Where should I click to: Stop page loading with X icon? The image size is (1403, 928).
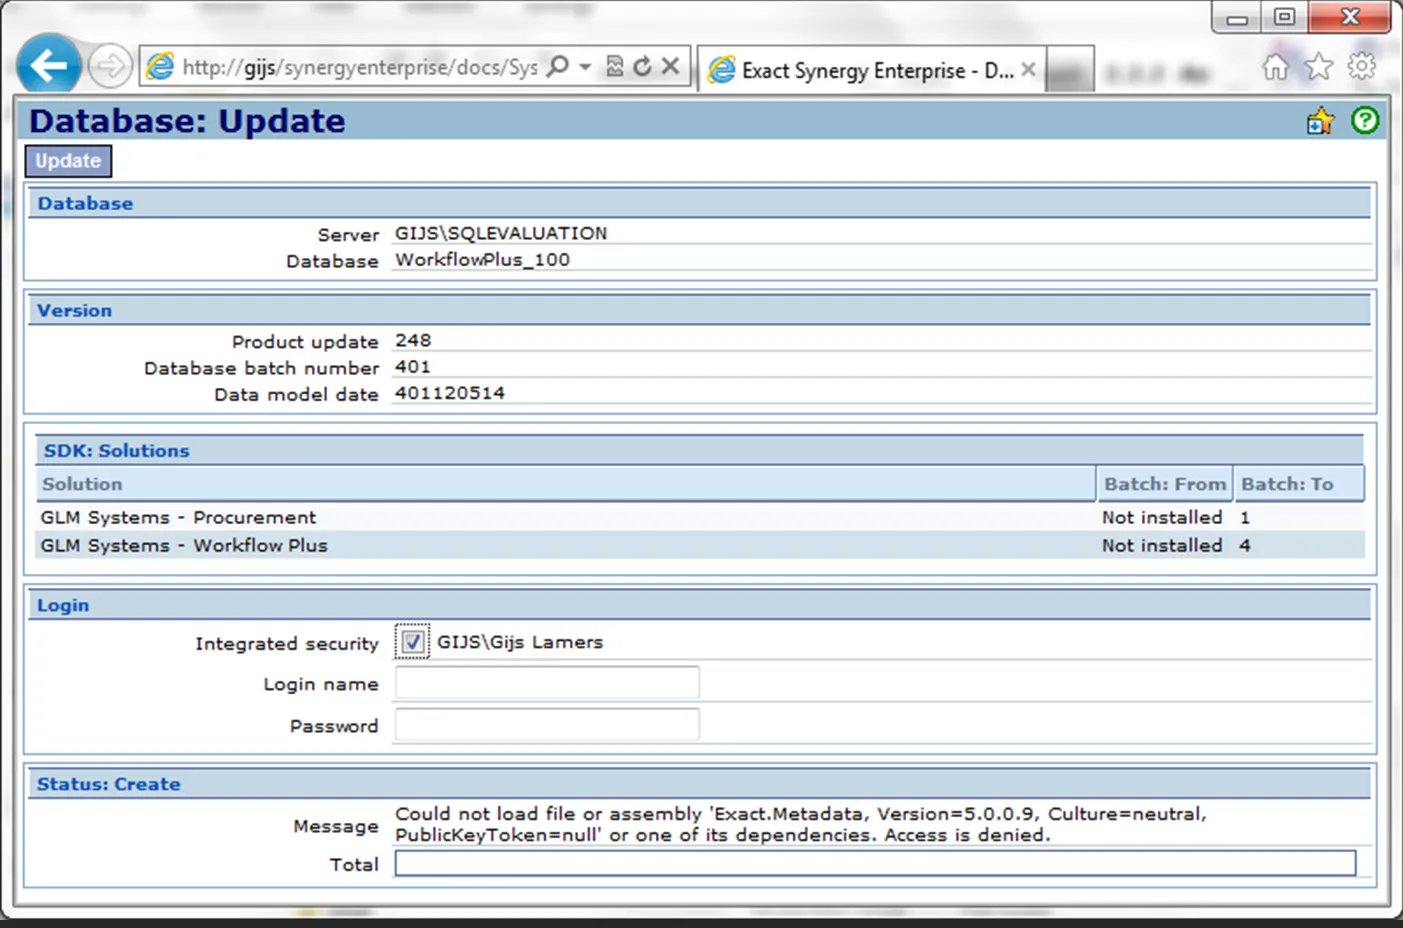click(x=670, y=67)
